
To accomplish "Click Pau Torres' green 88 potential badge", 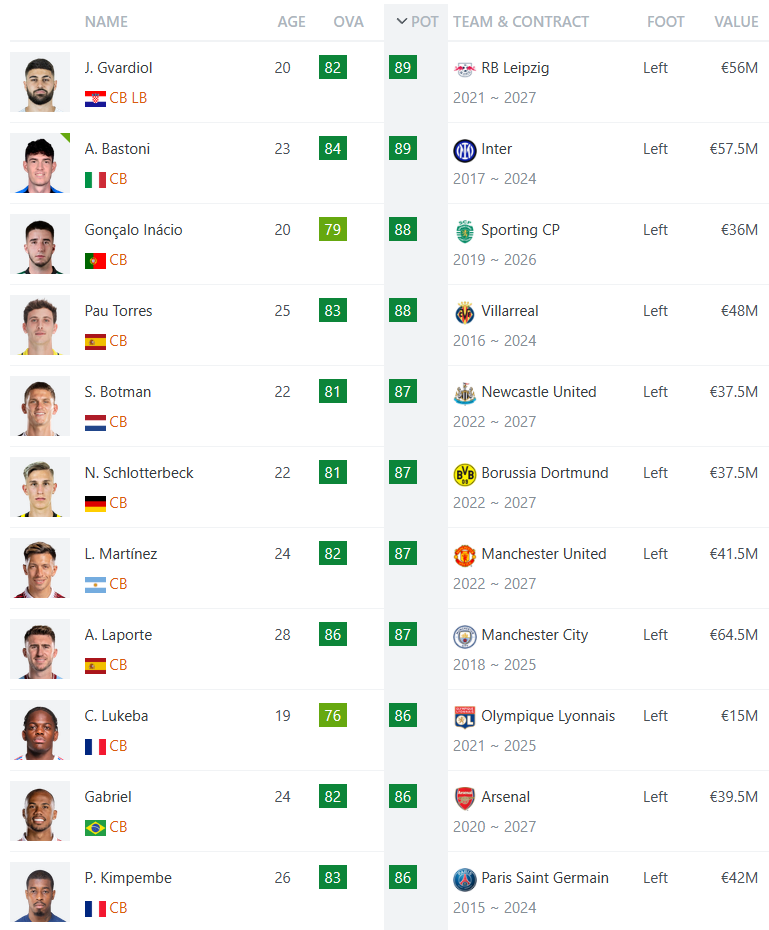I will click(403, 310).
